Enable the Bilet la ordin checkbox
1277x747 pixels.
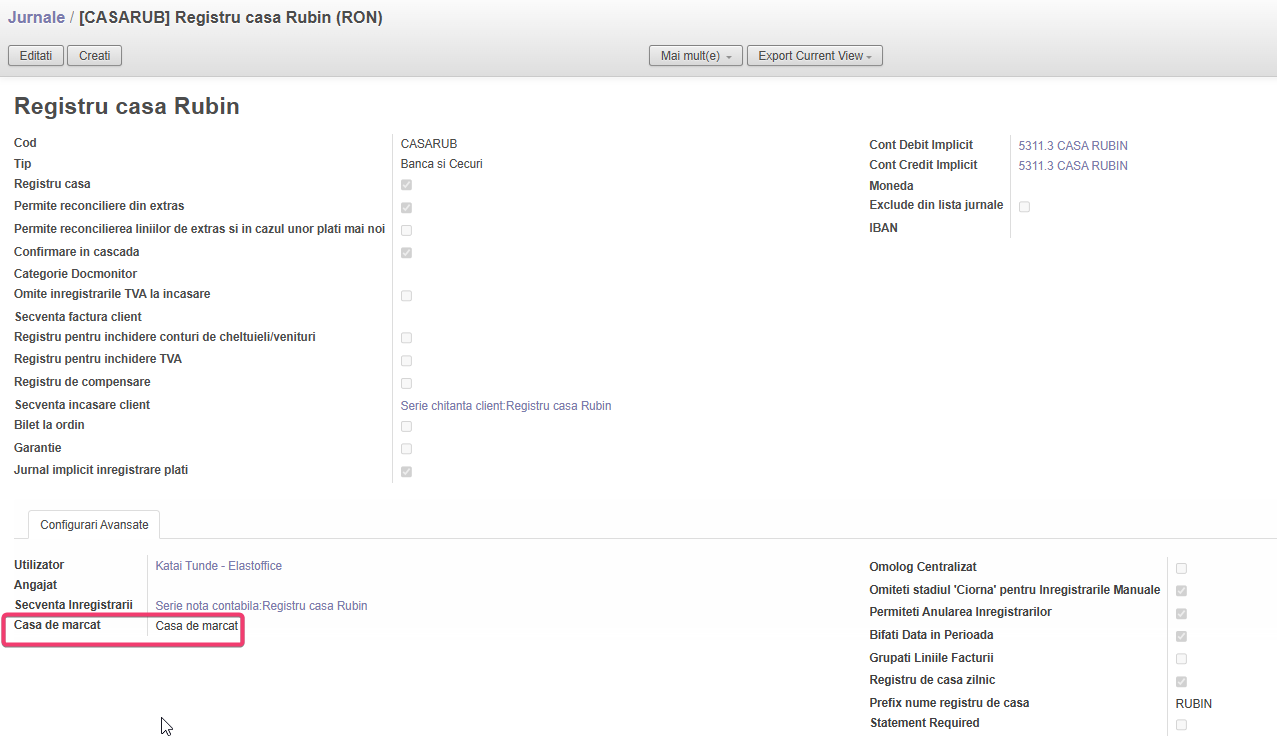[406, 427]
